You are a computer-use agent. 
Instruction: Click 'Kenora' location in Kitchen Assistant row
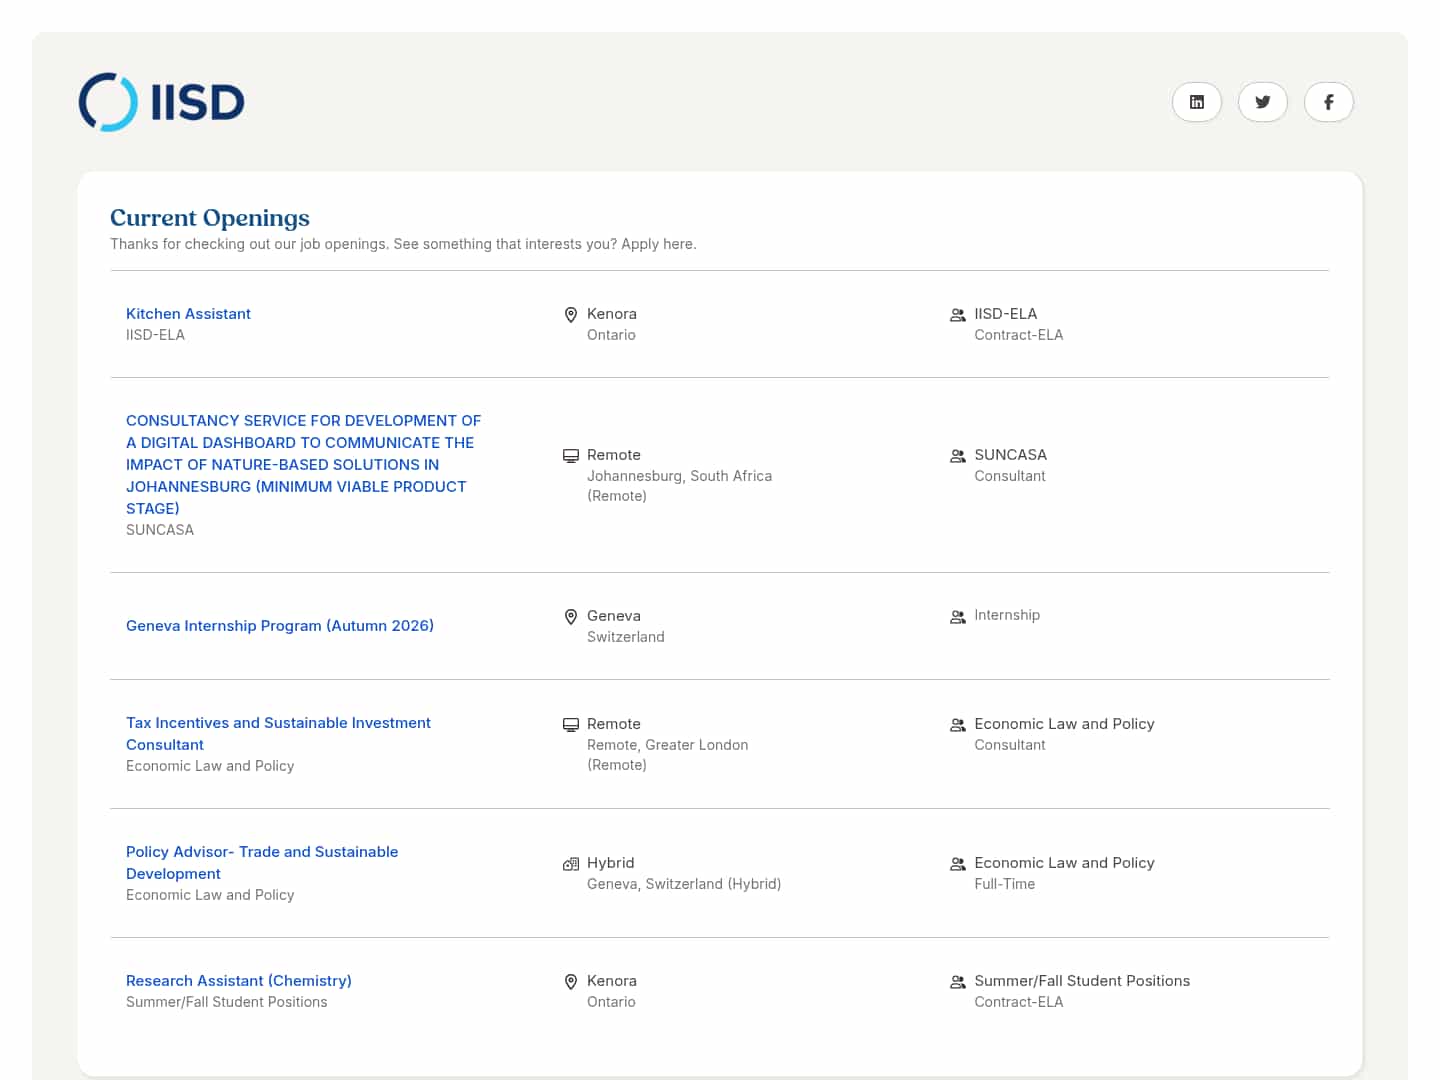tap(612, 314)
